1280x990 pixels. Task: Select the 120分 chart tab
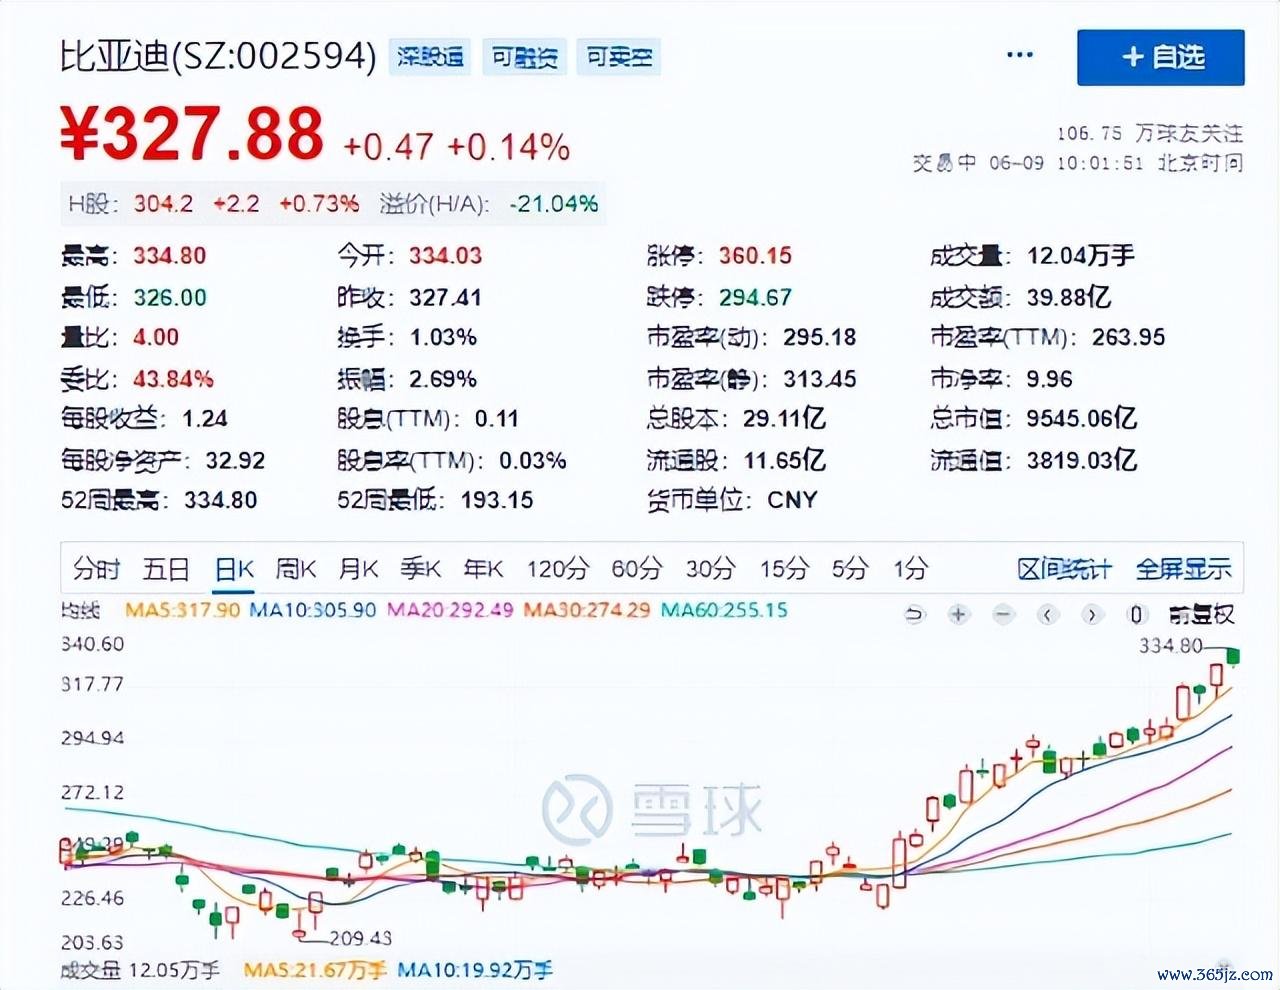coord(558,569)
